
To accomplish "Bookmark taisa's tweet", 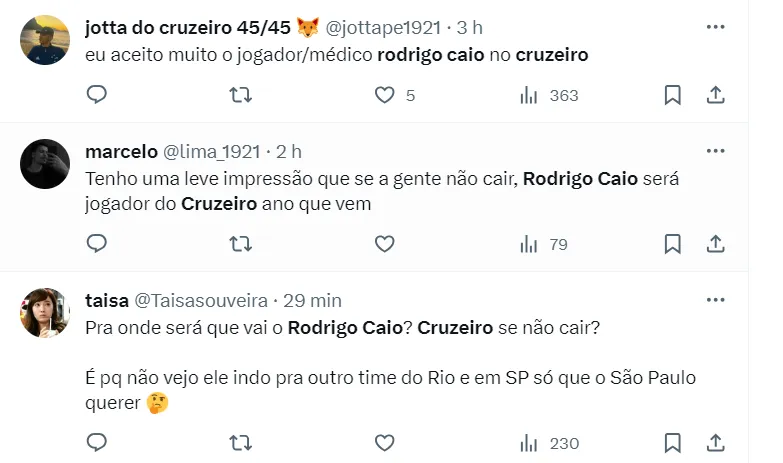I will point(673,442).
